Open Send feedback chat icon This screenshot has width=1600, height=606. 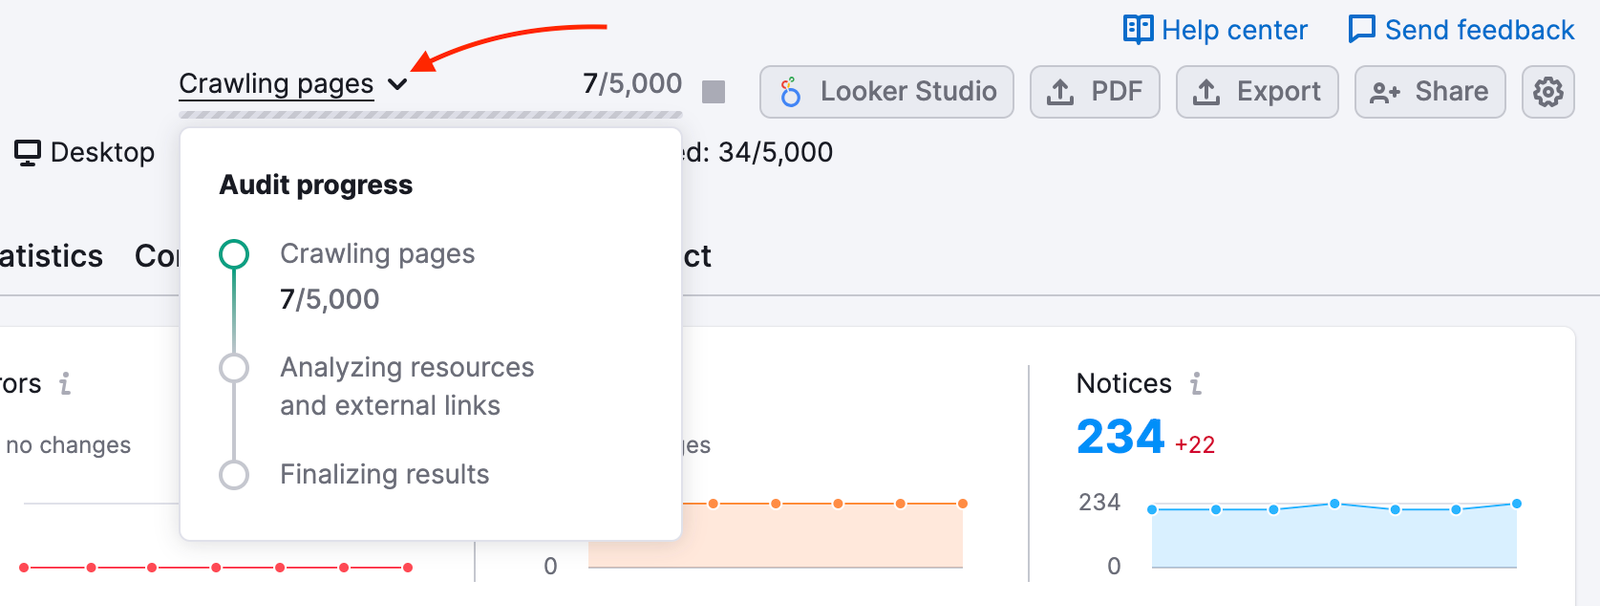tap(1362, 29)
